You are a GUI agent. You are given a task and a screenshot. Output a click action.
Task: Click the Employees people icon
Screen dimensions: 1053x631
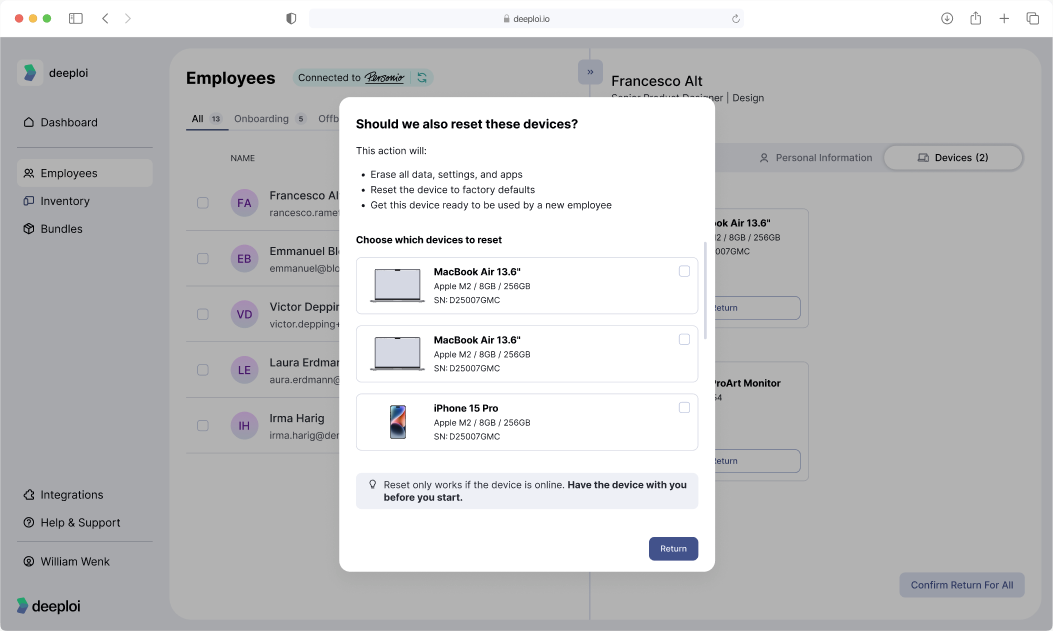click(x=28, y=173)
